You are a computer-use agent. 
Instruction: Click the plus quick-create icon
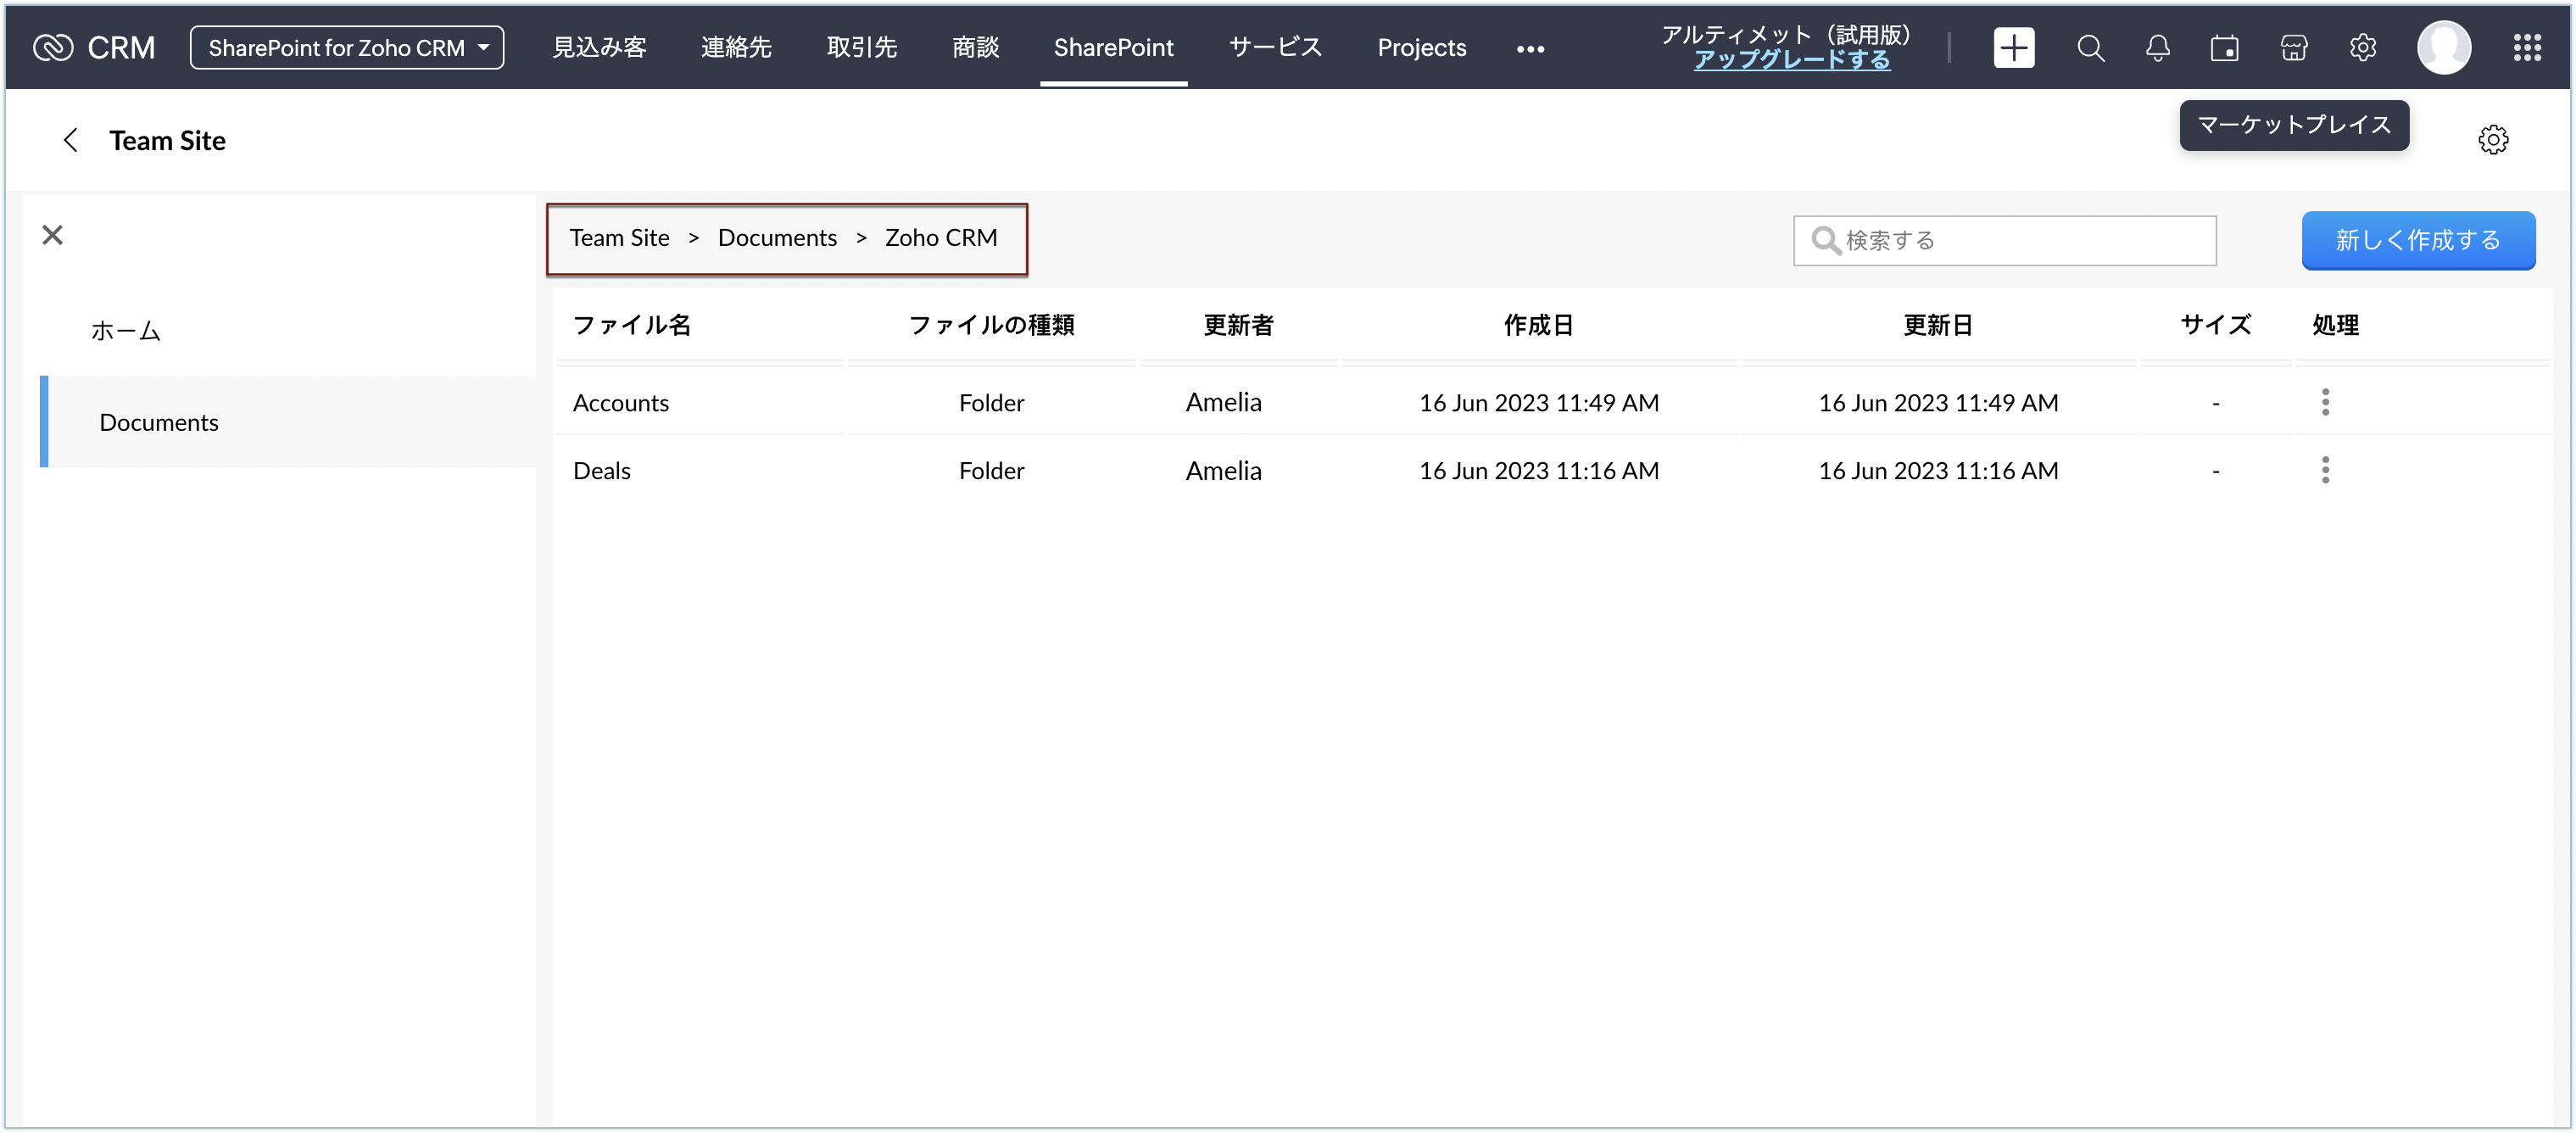pos(2013,48)
